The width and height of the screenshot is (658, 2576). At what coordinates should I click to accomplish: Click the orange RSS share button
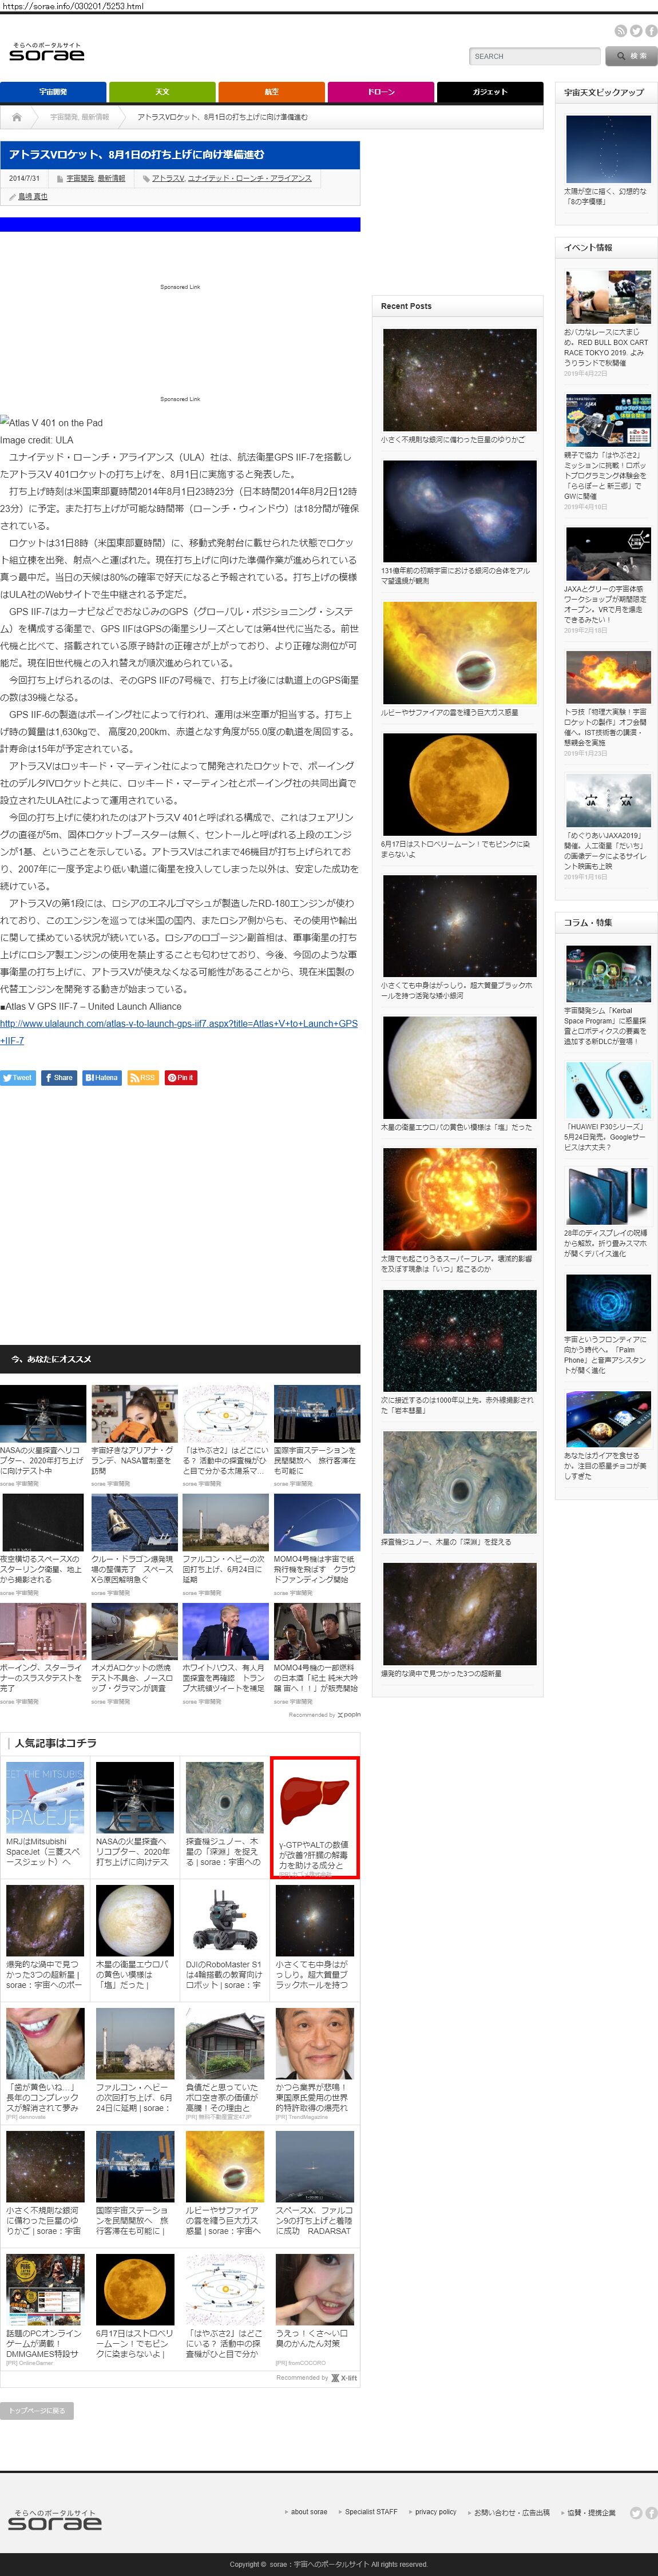[143, 1077]
